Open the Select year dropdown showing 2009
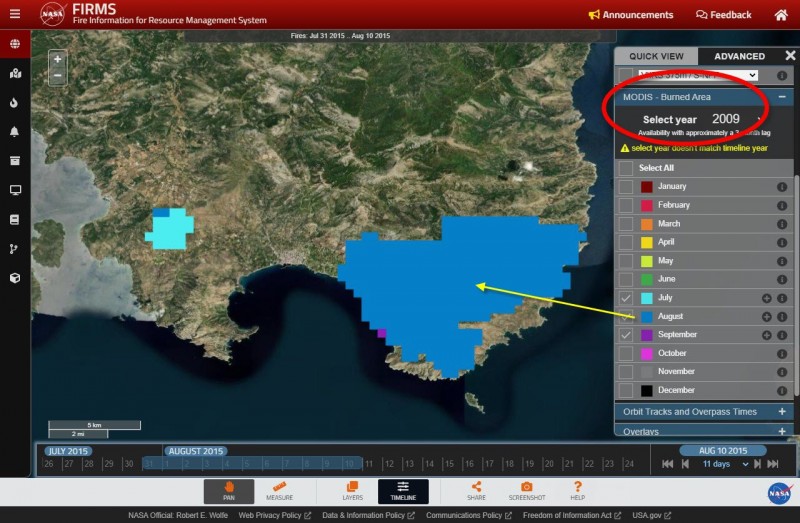 (736, 119)
